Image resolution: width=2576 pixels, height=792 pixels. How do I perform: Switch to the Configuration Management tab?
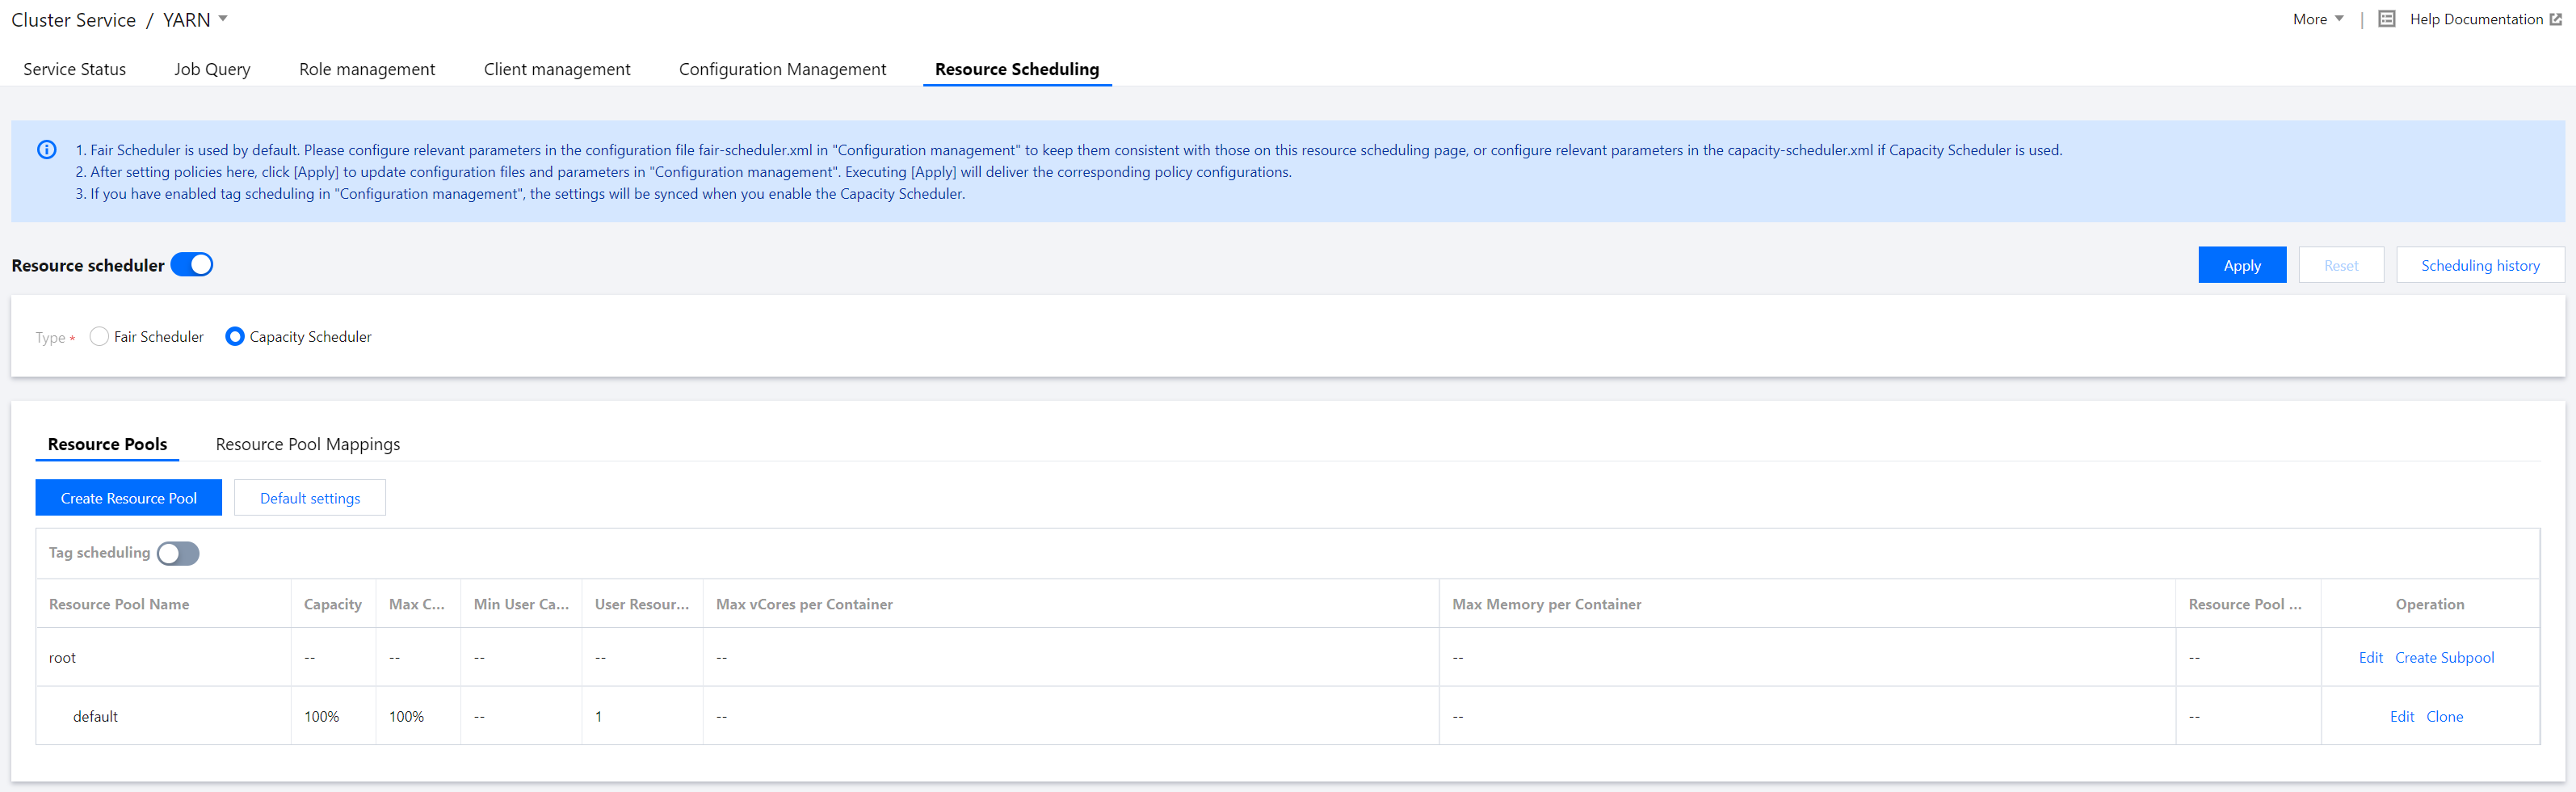click(x=782, y=69)
